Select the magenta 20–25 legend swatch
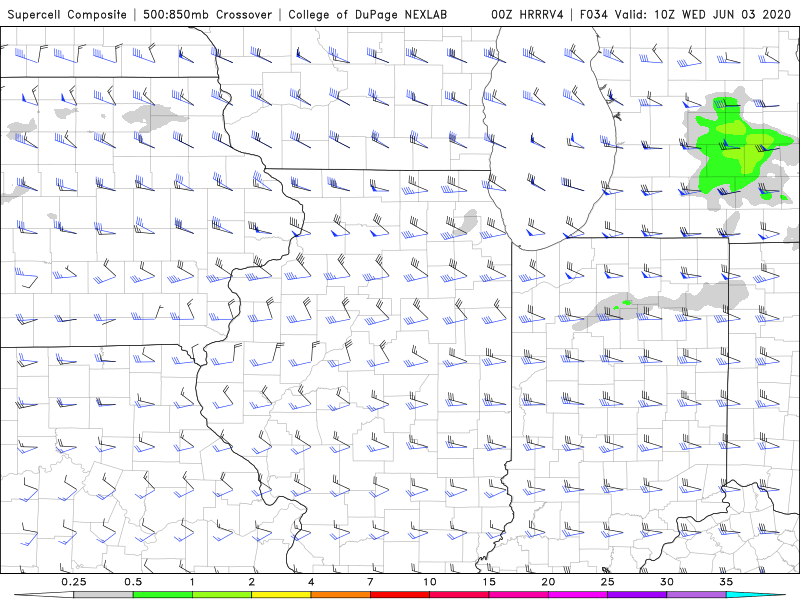Screen dimensions: 800x600 point(578,595)
